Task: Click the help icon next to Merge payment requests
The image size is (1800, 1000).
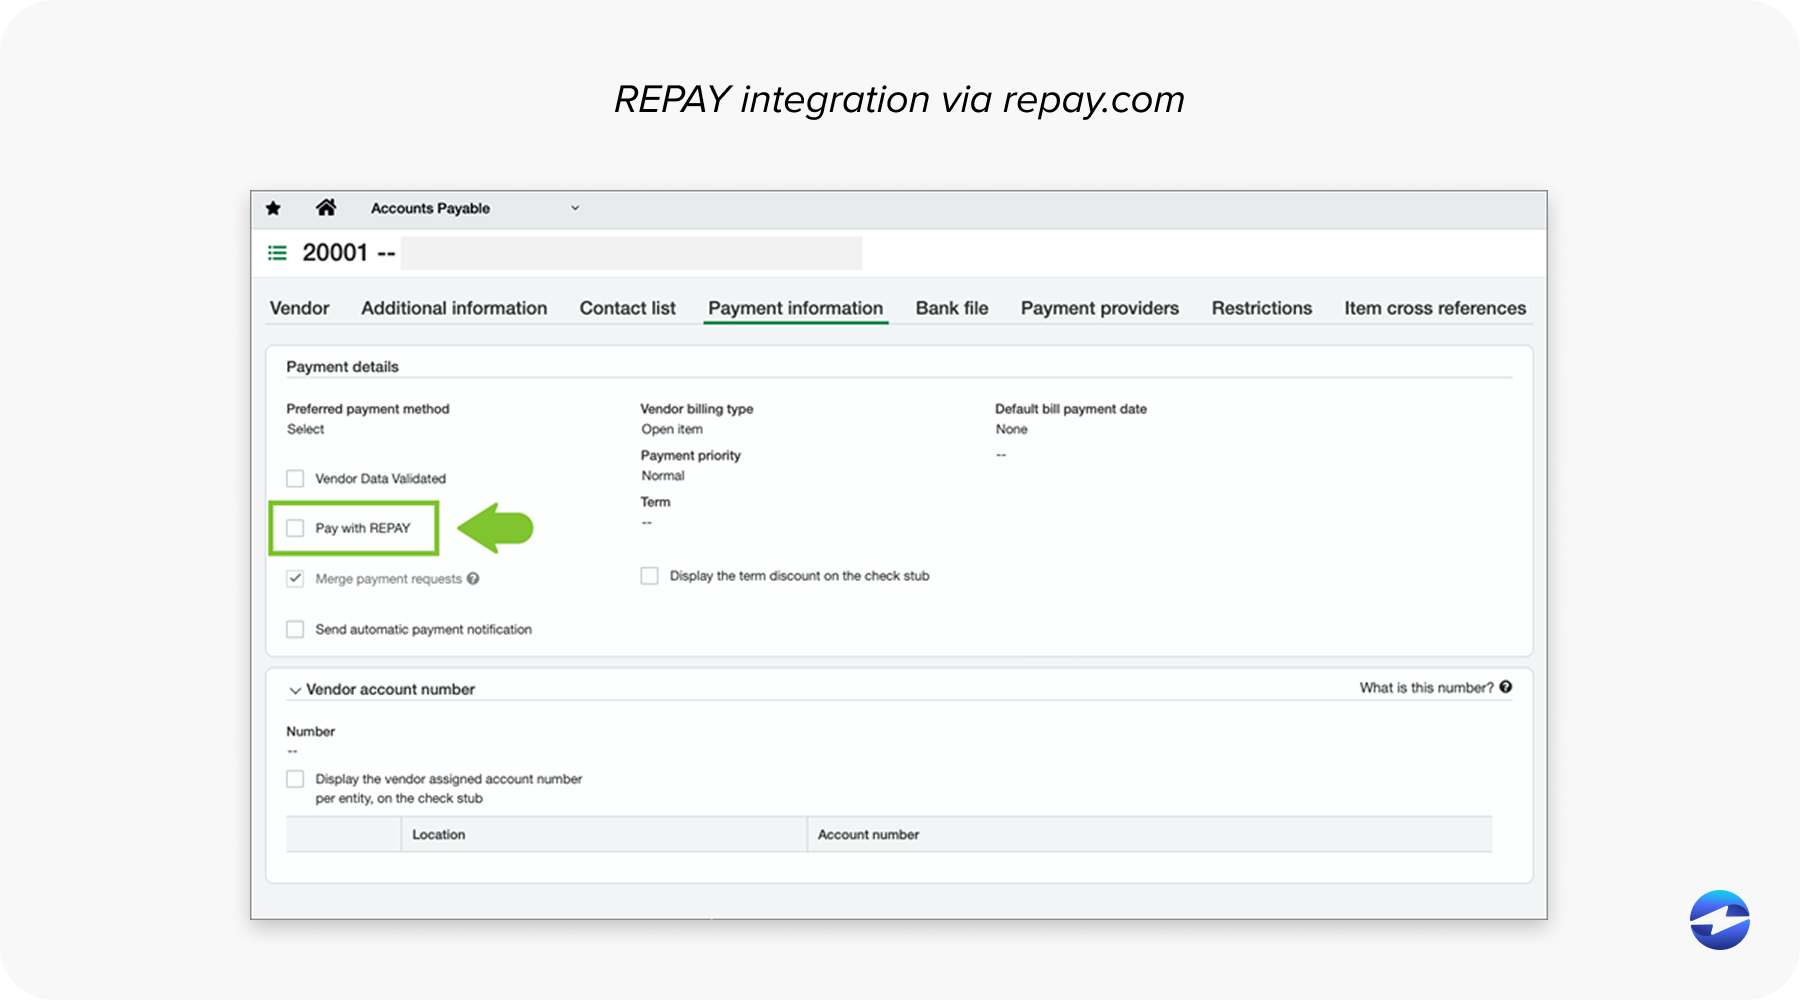Action: point(473,578)
